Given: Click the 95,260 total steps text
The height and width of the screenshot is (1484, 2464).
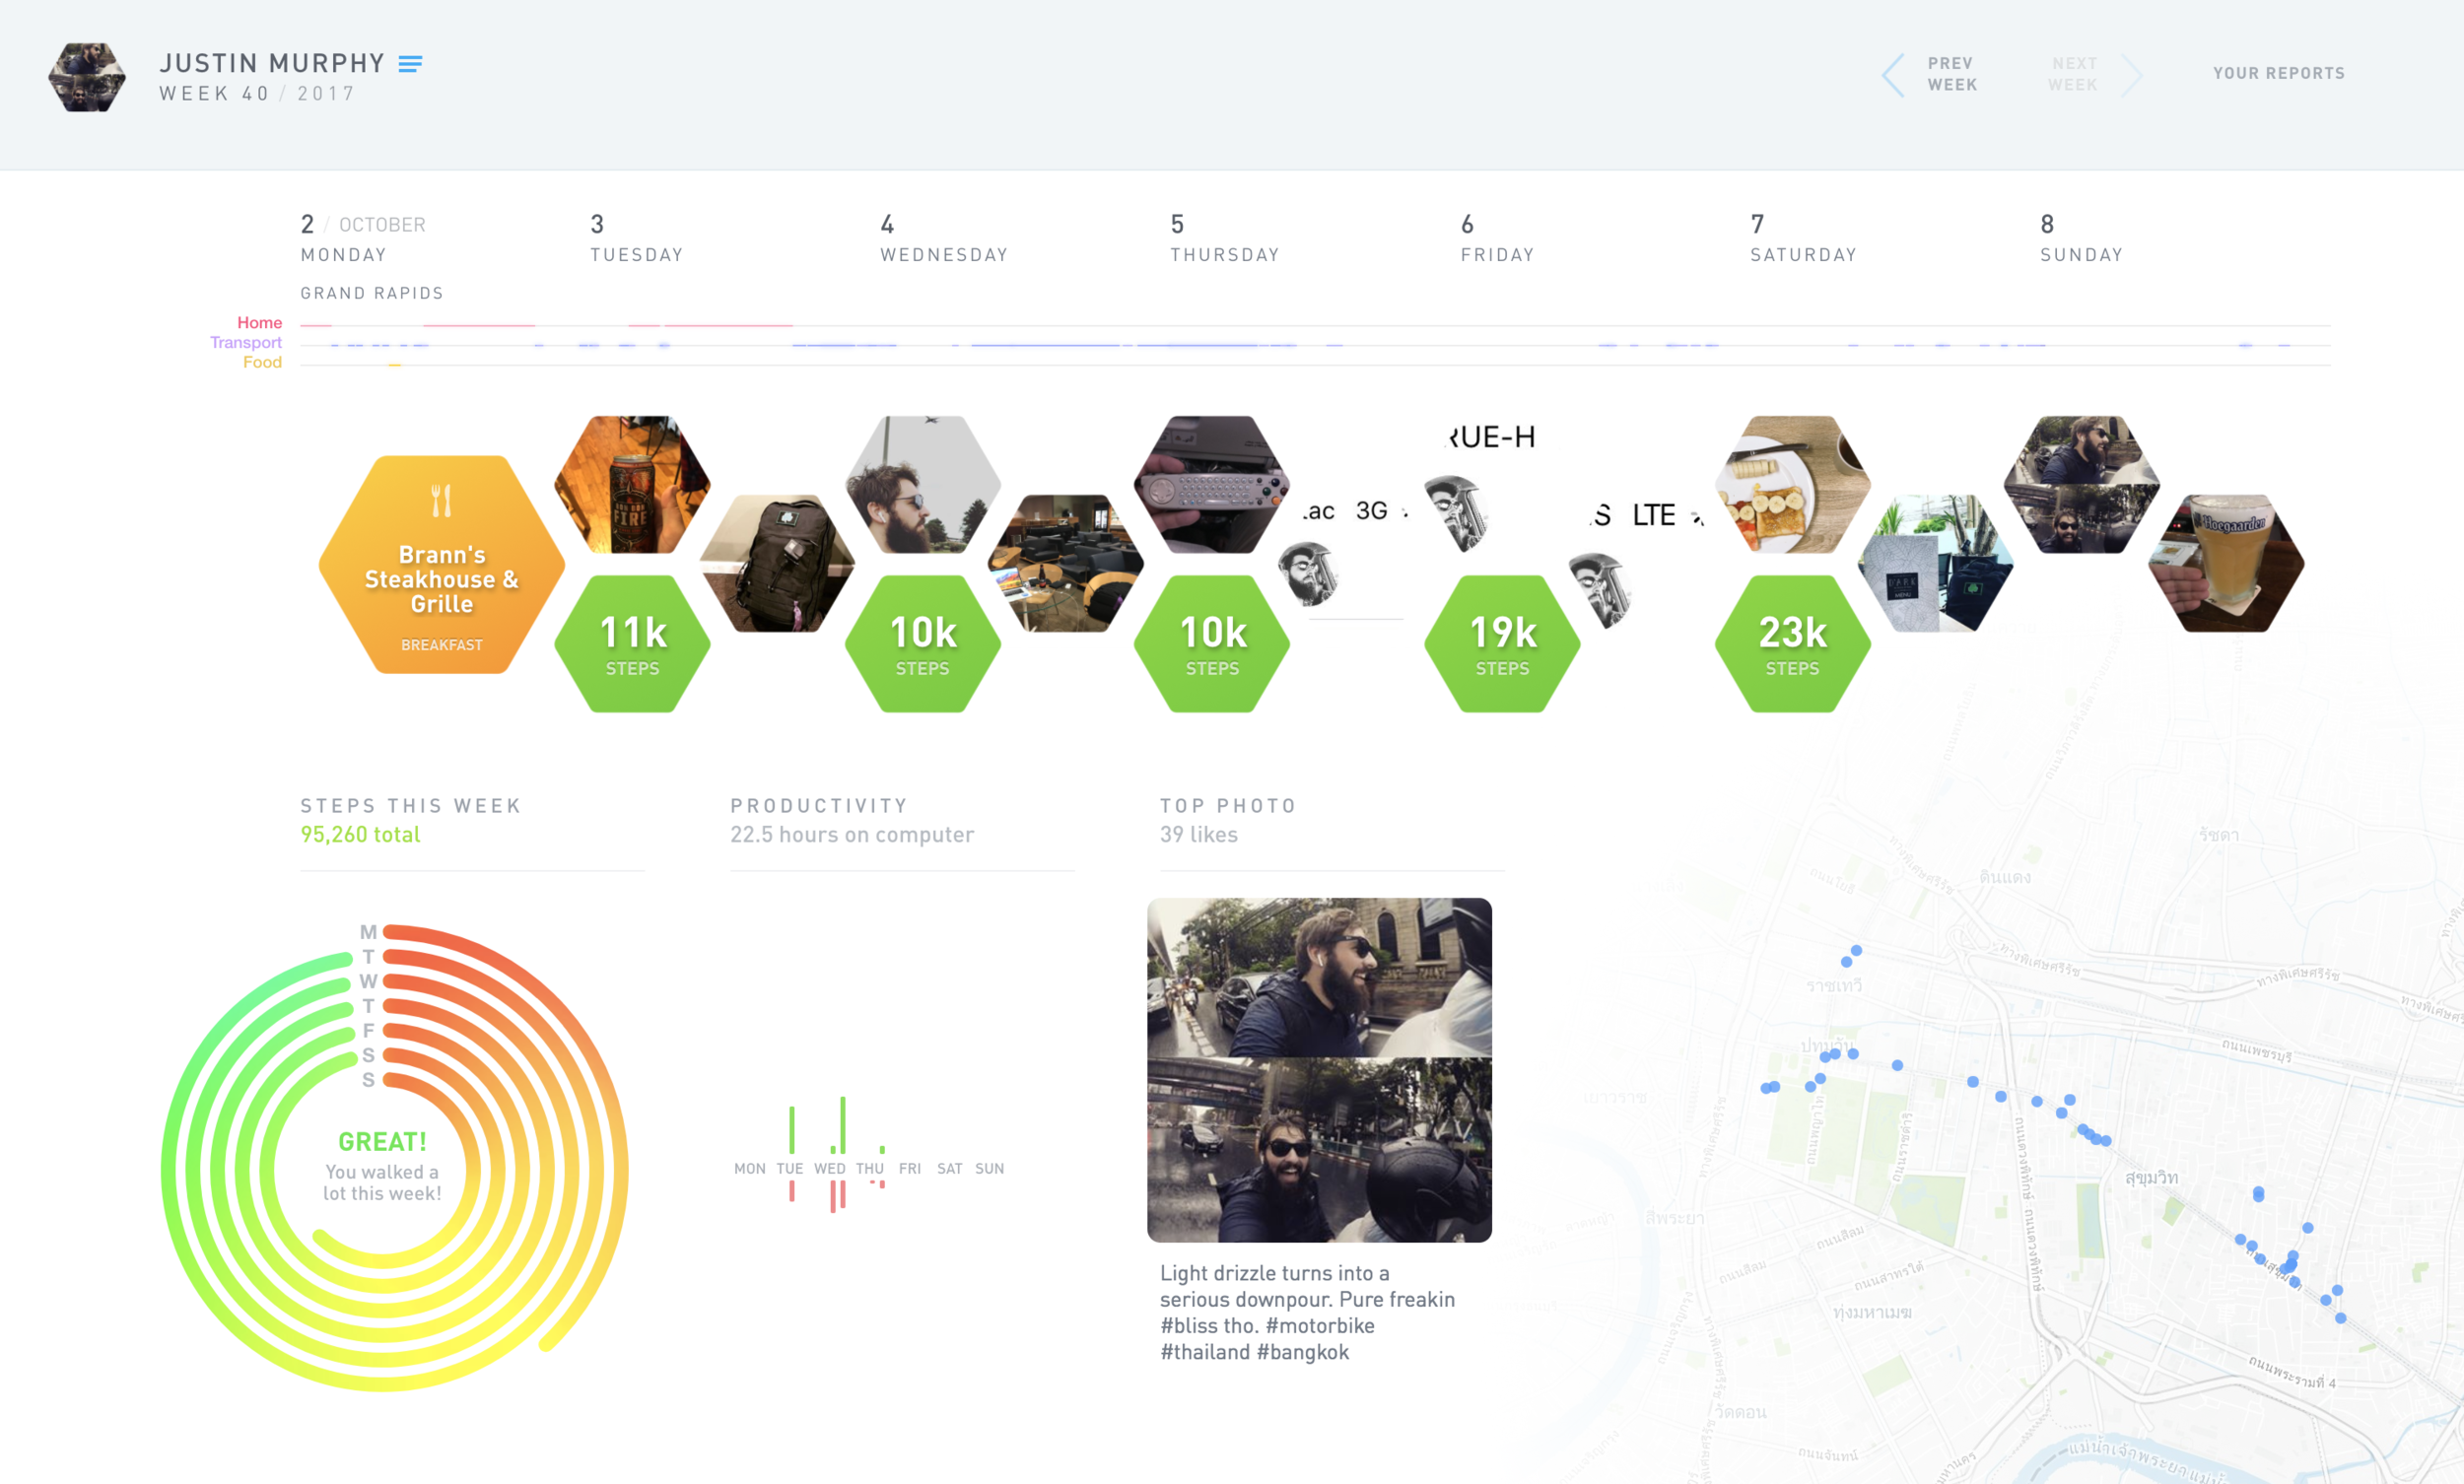Looking at the screenshot, I should click(360, 834).
